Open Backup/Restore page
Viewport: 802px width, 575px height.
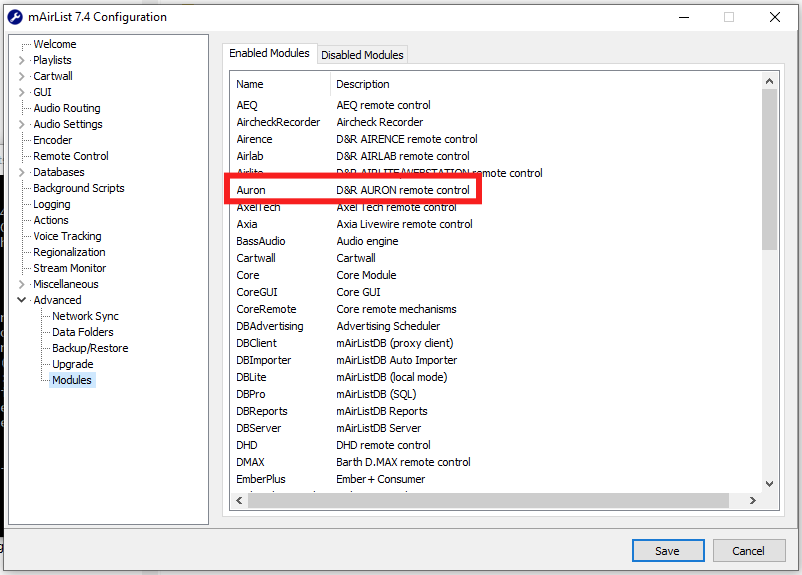[x=90, y=348]
